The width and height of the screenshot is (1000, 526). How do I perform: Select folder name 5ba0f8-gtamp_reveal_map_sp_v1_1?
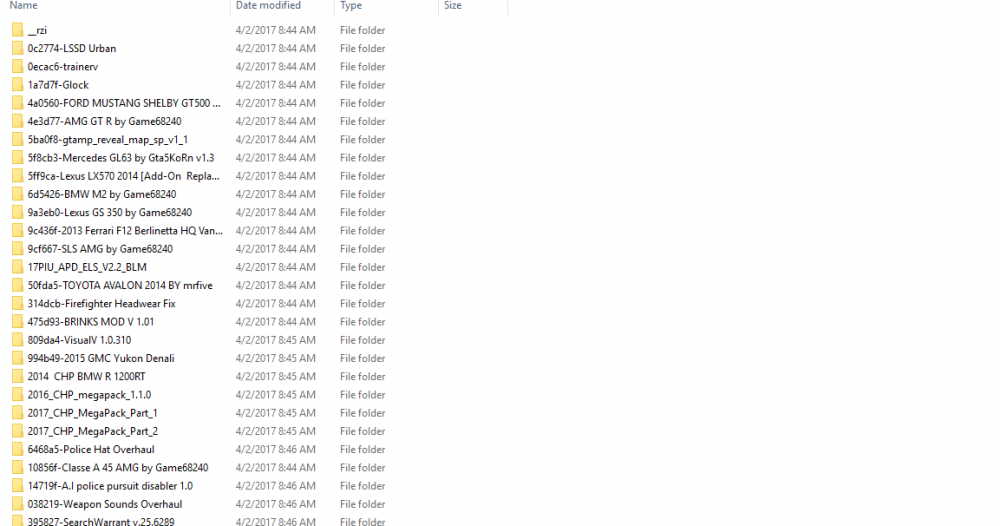coord(108,140)
